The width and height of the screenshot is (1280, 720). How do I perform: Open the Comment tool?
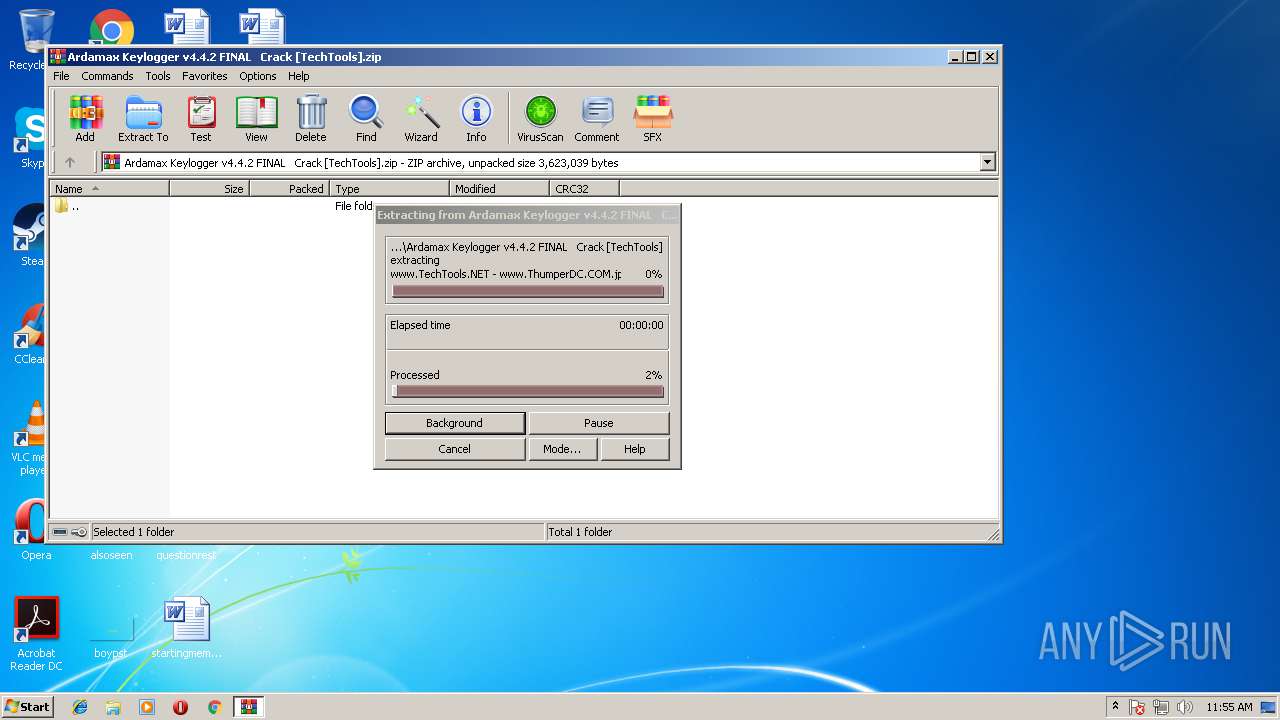597,119
